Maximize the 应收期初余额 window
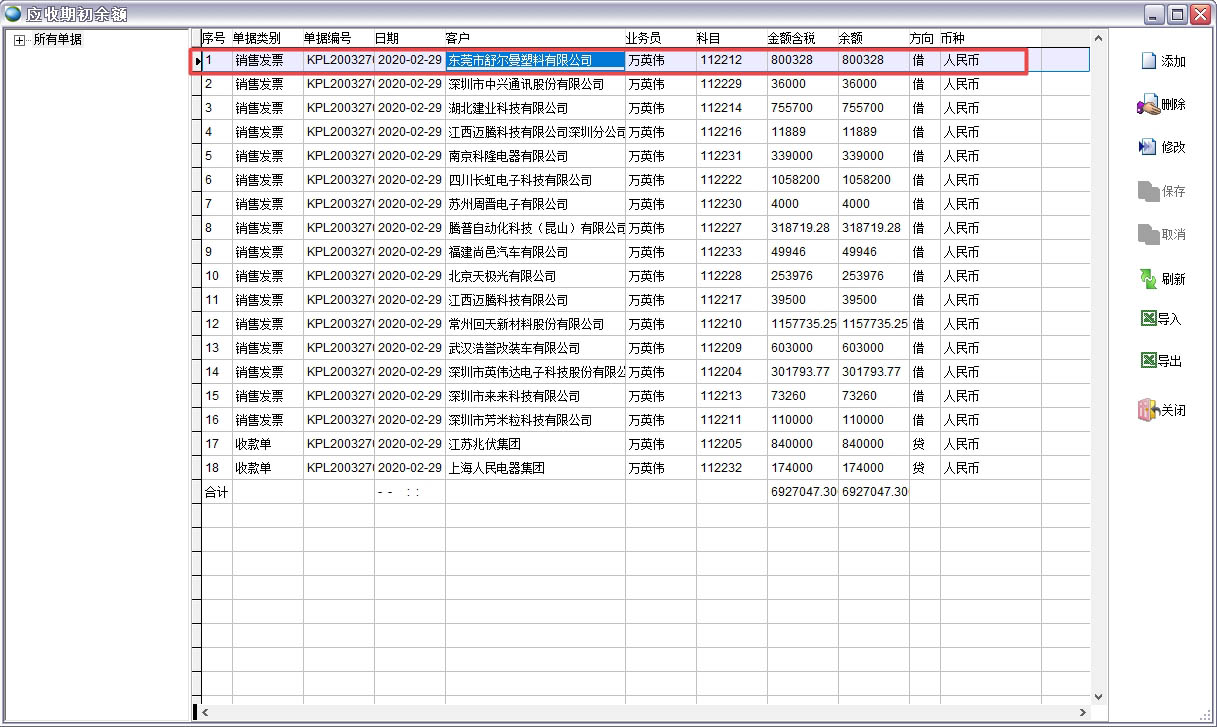Image resolution: width=1217 pixels, height=727 pixels. [1177, 14]
